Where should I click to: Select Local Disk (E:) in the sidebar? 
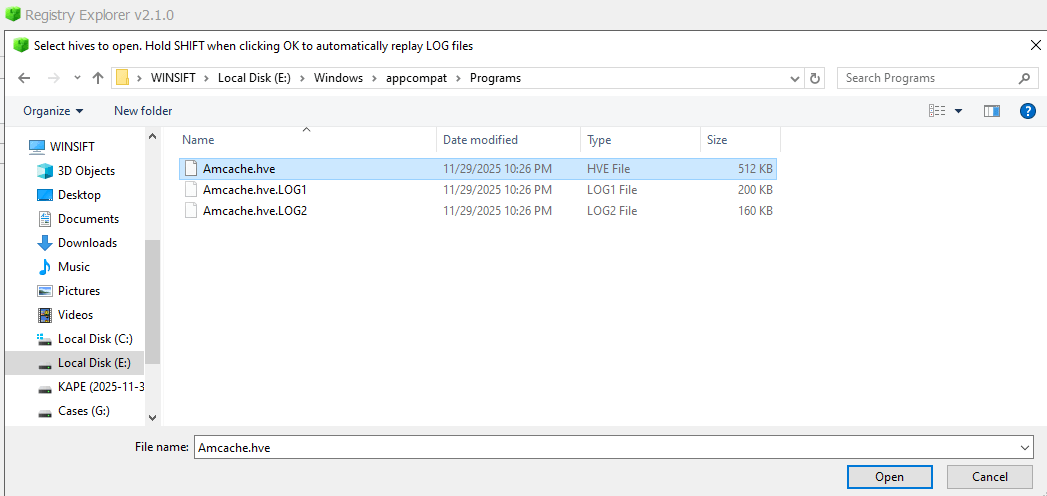75,363
